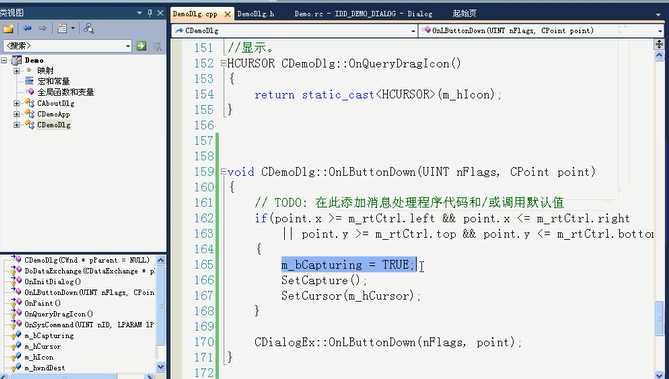Viewport: 669px width, 379px height.
Task: Click the scroll up arrow of member list
Action: 160,260
